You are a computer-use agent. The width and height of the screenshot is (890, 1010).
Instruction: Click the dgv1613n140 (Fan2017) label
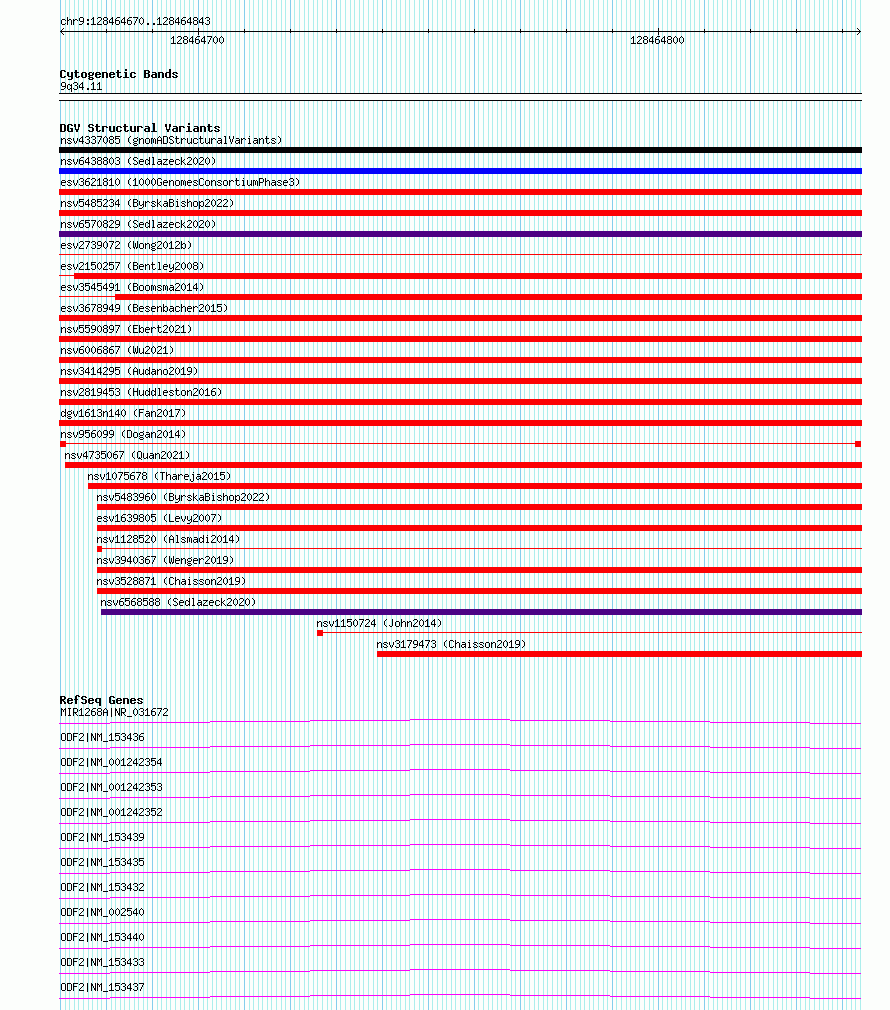tap(123, 413)
